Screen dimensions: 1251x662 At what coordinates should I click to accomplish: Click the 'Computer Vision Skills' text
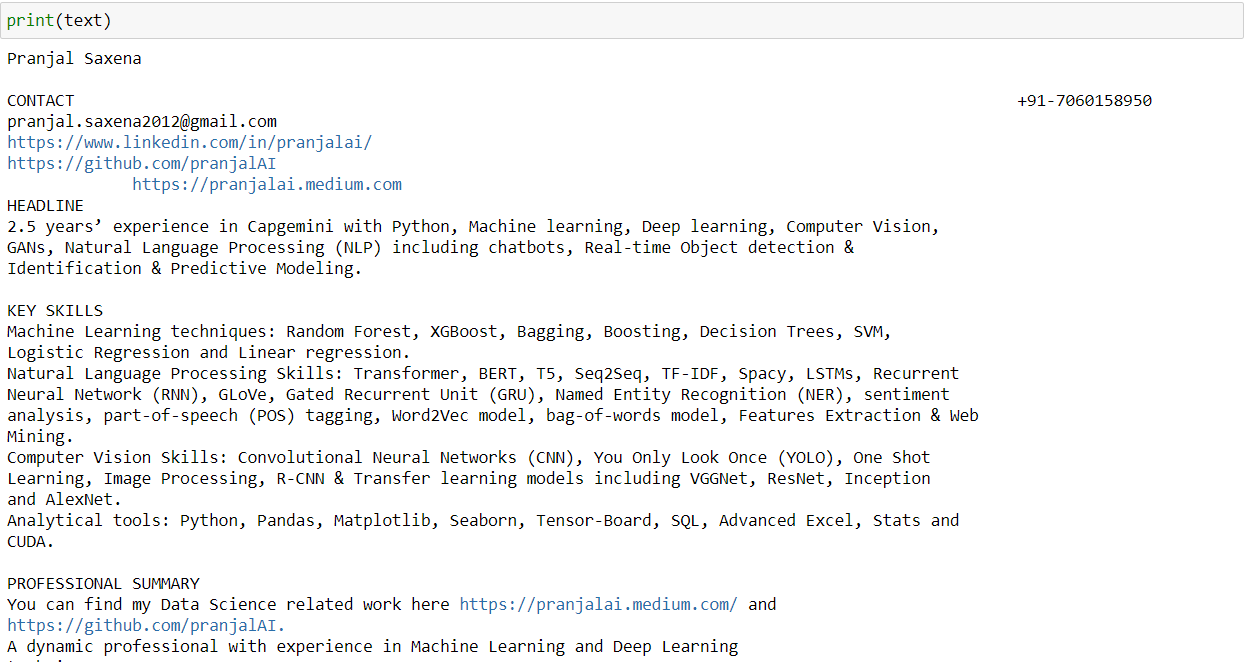point(117,457)
